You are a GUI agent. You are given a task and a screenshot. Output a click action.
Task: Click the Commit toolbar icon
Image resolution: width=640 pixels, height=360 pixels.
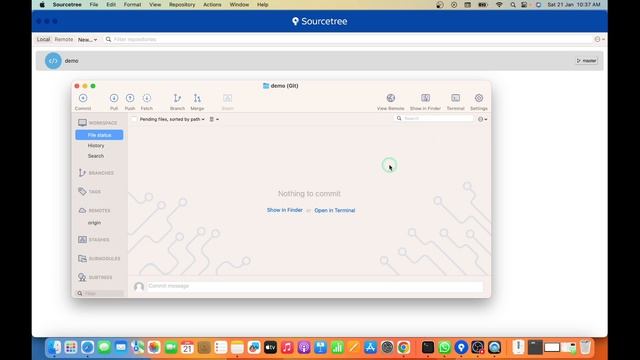click(83, 98)
